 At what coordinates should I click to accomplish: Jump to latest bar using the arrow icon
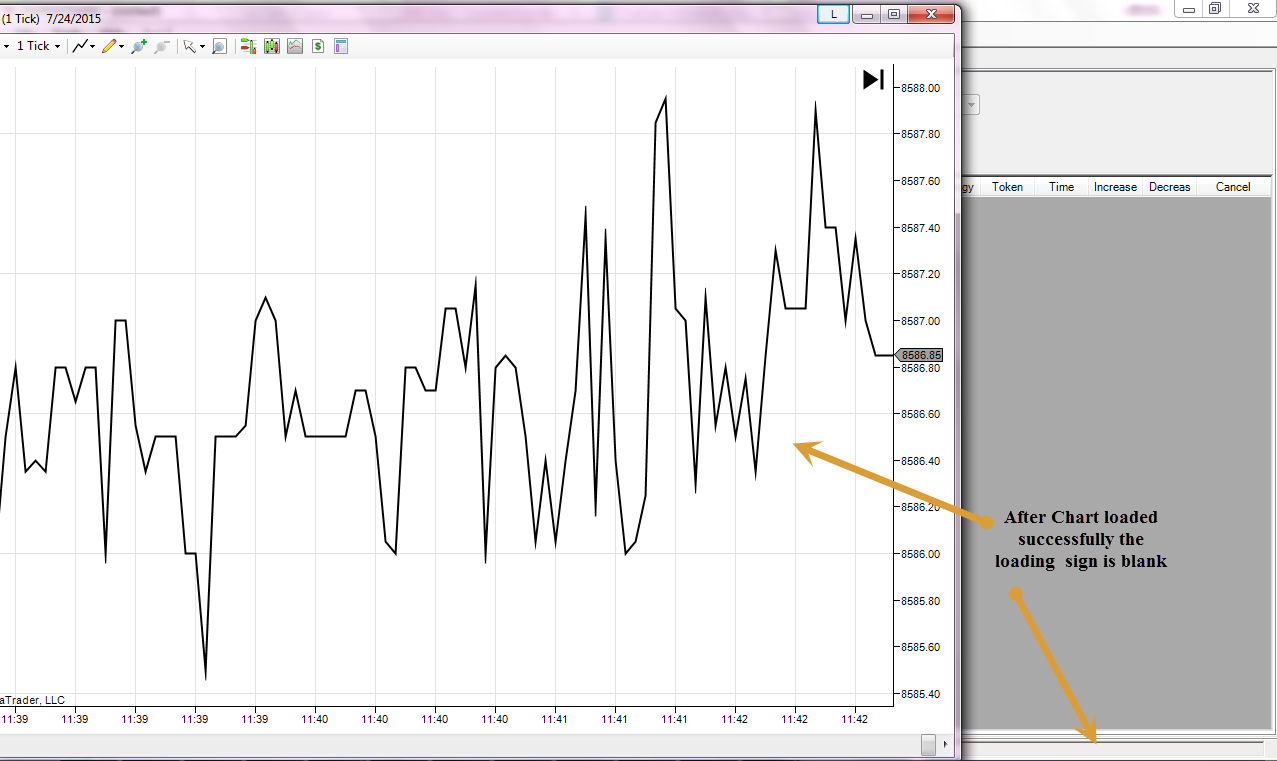pos(873,80)
